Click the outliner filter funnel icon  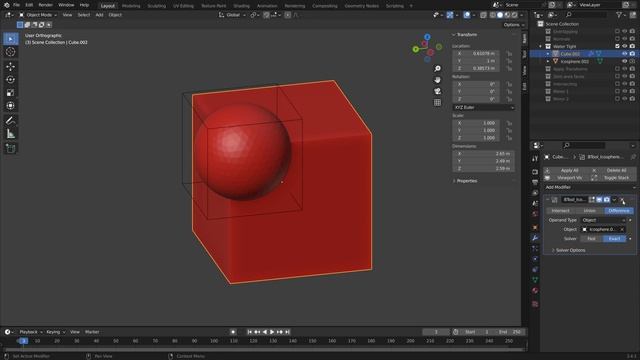pos(619,15)
